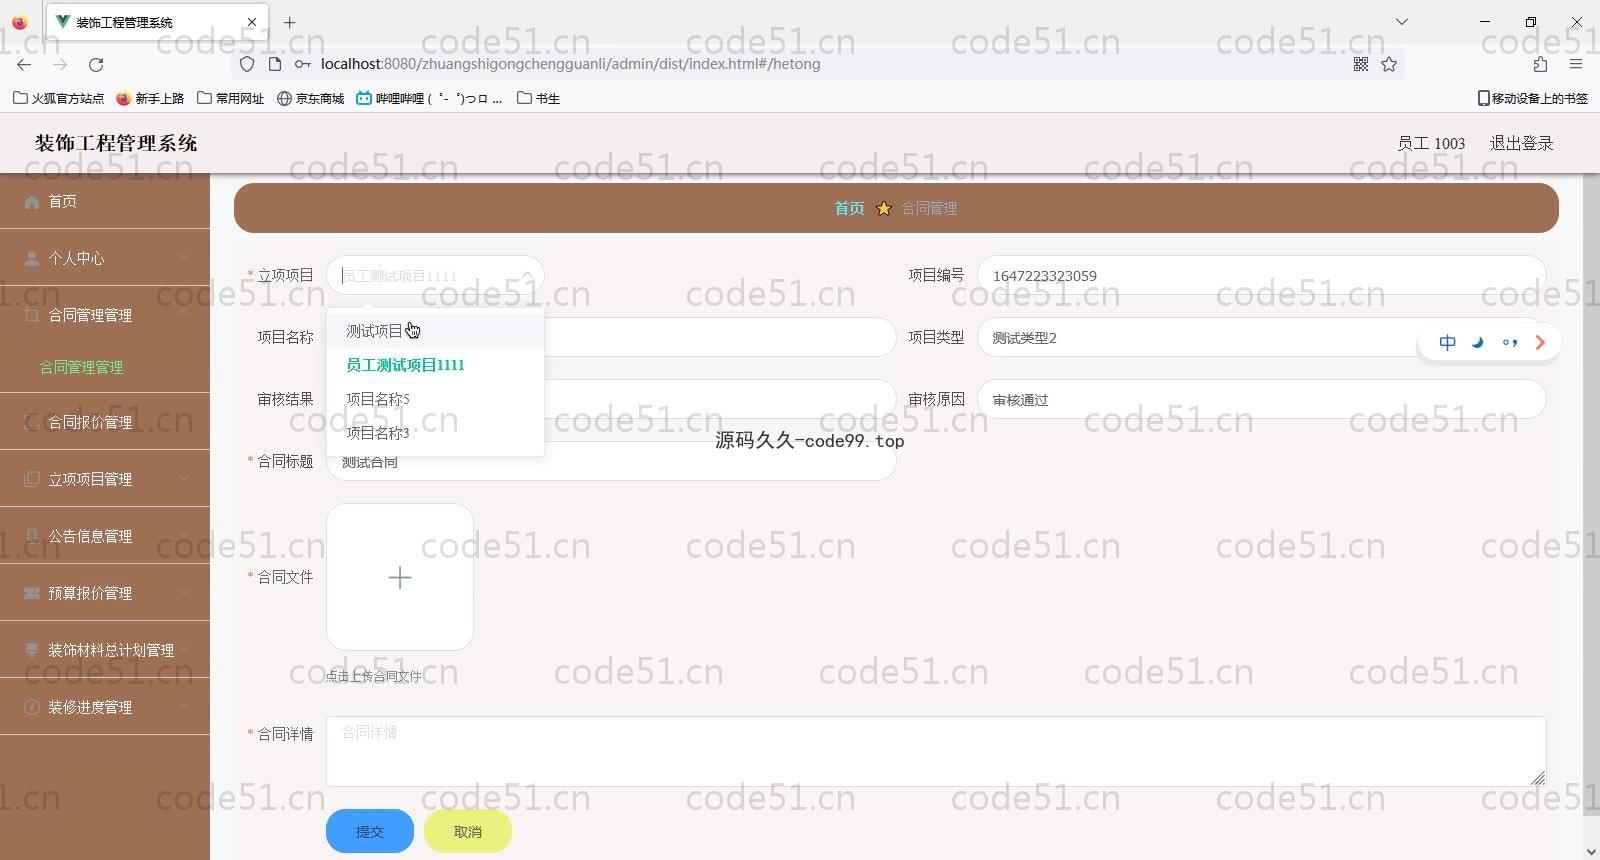Open Firefox application menu hamburger

pos(1576,64)
